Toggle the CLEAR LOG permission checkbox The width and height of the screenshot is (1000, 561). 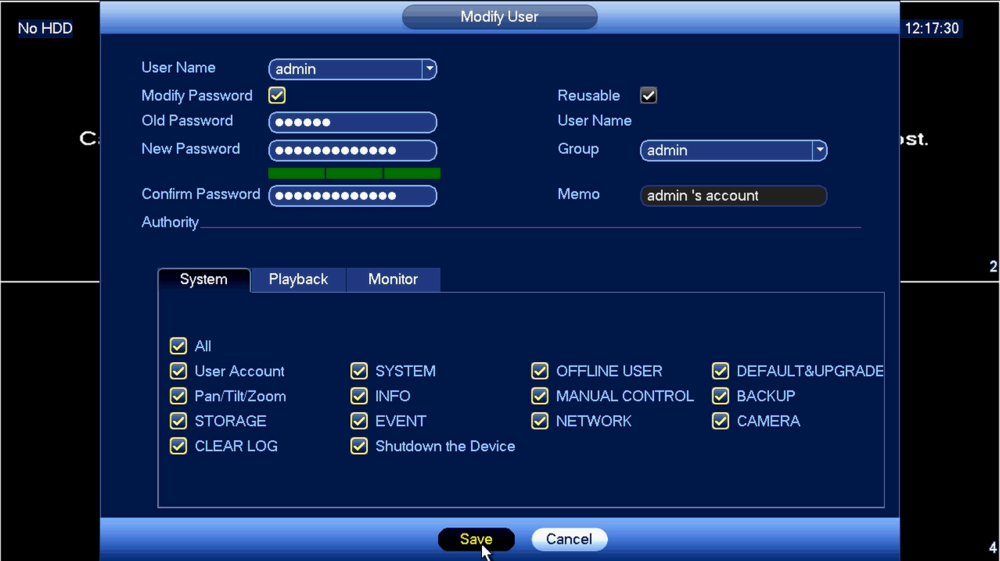(179, 446)
